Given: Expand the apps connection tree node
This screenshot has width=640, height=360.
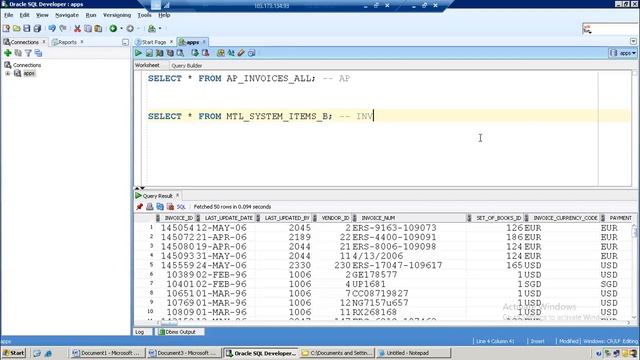Looking at the screenshot, I should [7, 73].
